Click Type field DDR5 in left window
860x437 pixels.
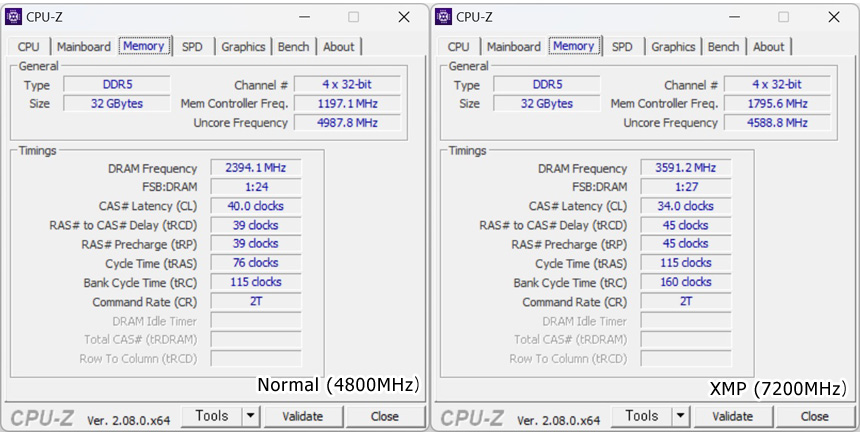pyautogui.click(x=117, y=84)
